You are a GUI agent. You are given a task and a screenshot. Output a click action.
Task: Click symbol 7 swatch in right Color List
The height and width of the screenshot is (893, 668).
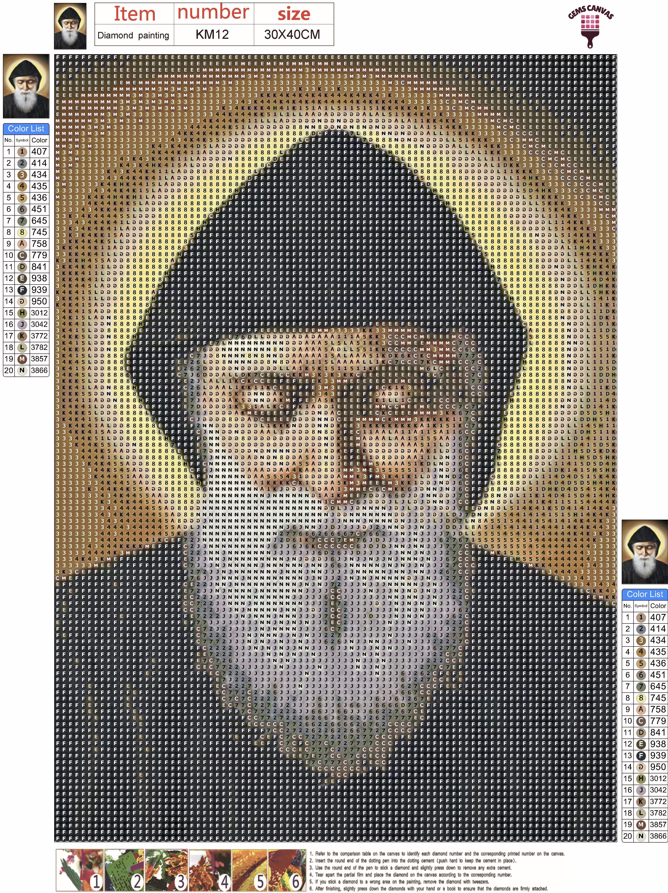tap(641, 687)
